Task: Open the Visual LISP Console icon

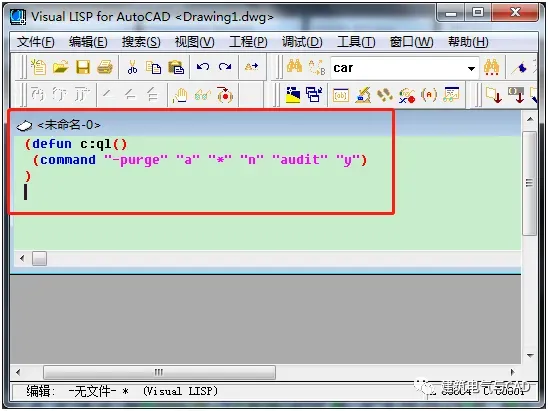Action: 341,95
